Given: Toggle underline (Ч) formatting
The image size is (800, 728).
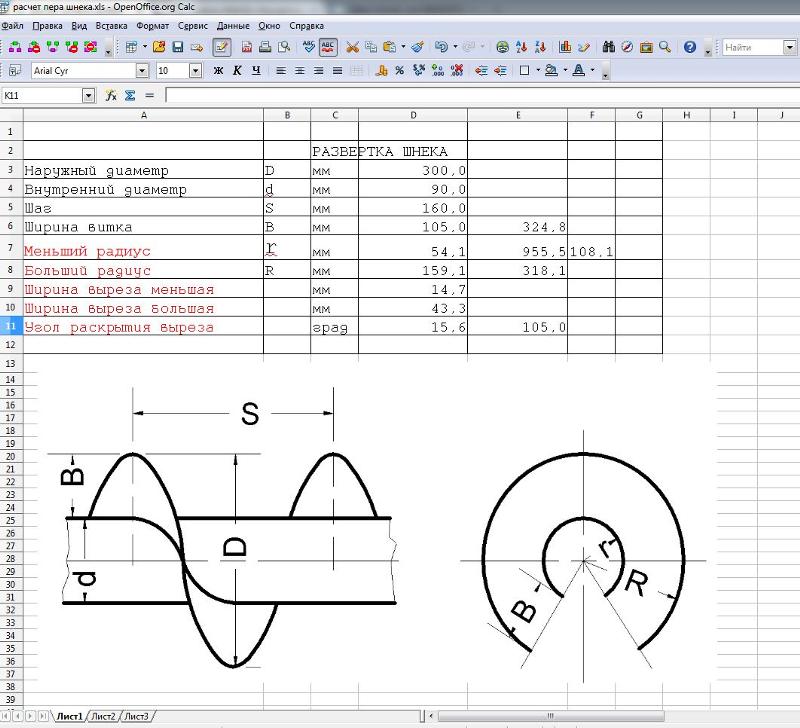Looking at the screenshot, I should (256, 70).
